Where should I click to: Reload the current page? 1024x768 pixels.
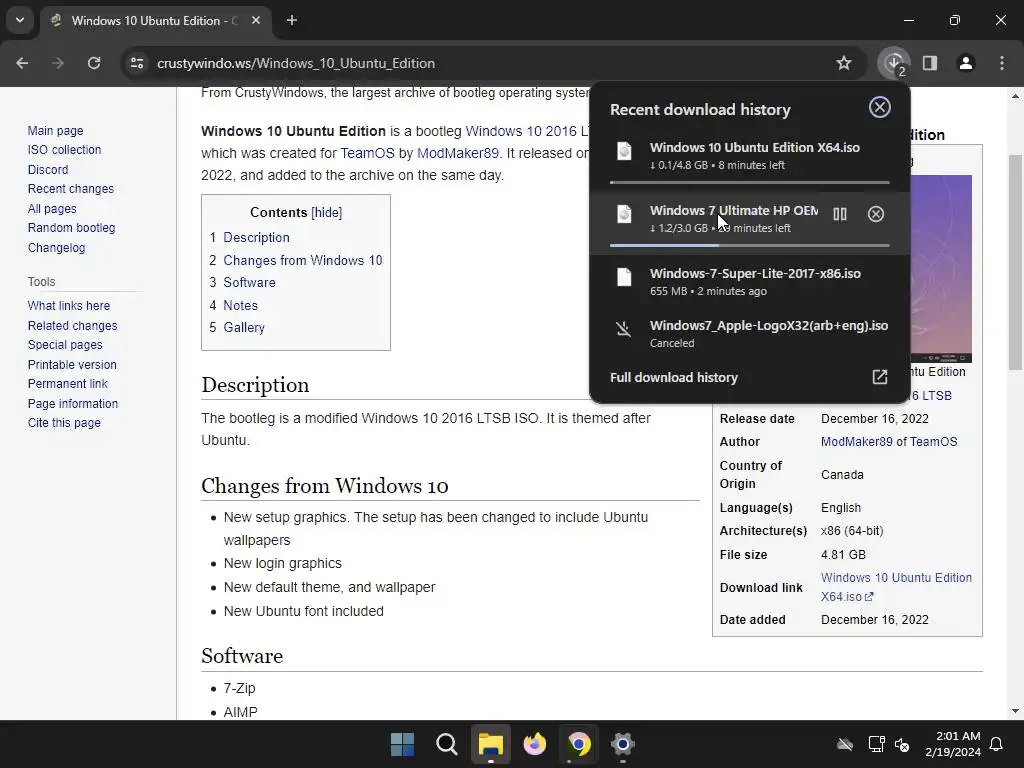[94, 63]
